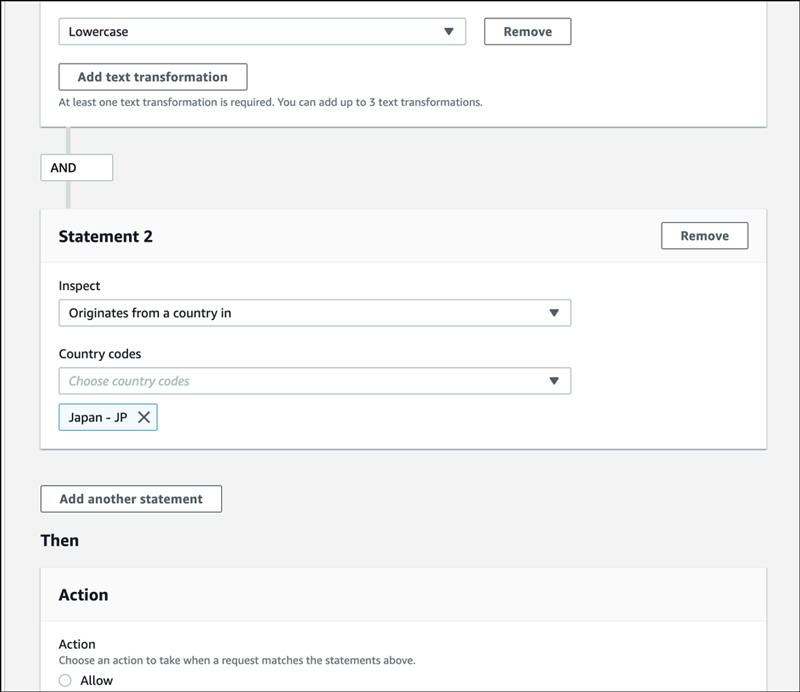
Task: Select the Allow radio button
Action: tap(65, 680)
